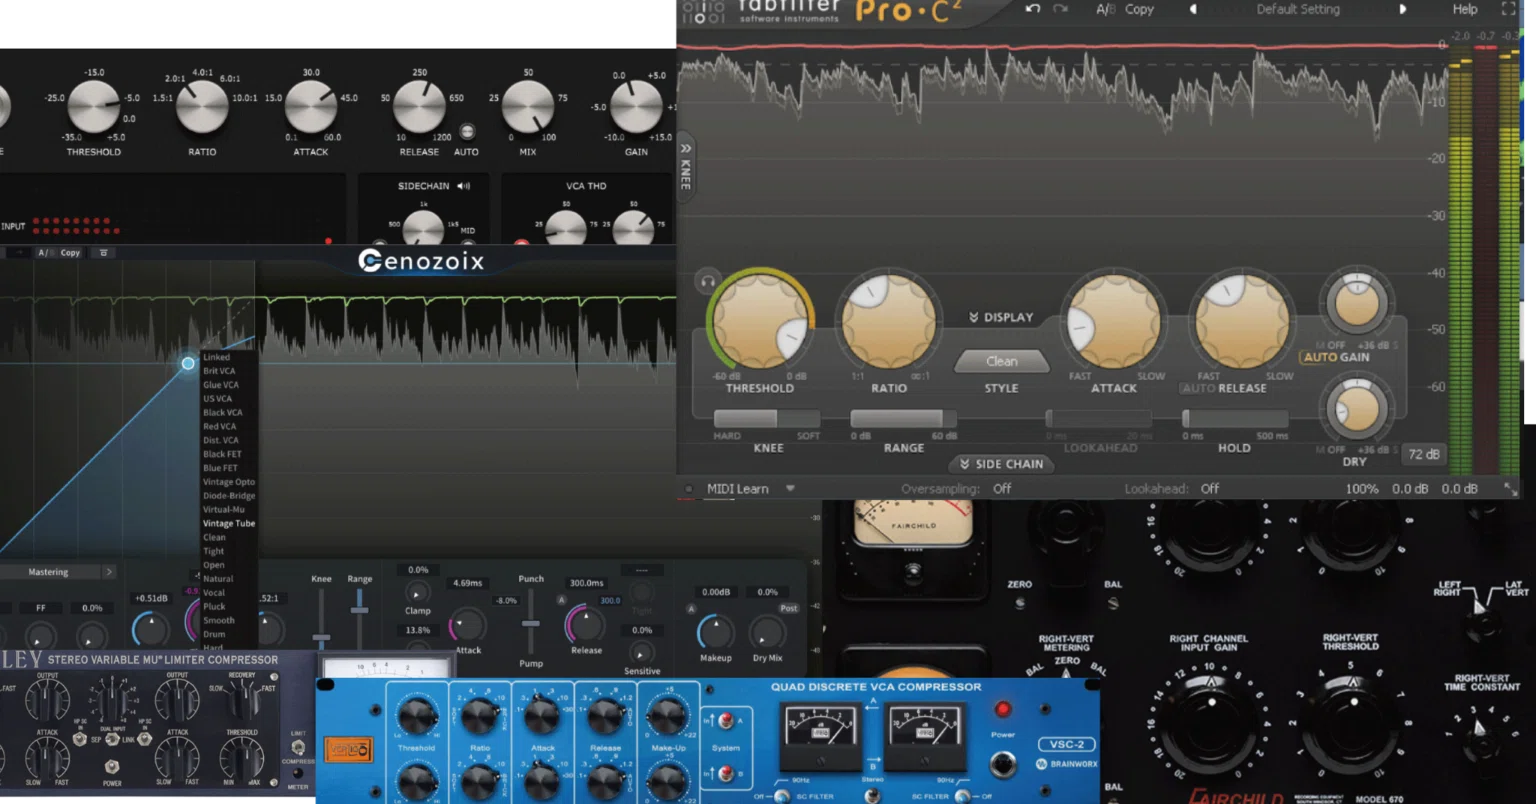The width and height of the screenshot is (1536, 804).
Task: Click Copy in the Cenozoix toolbar
Action: click(x=70, y=253)
